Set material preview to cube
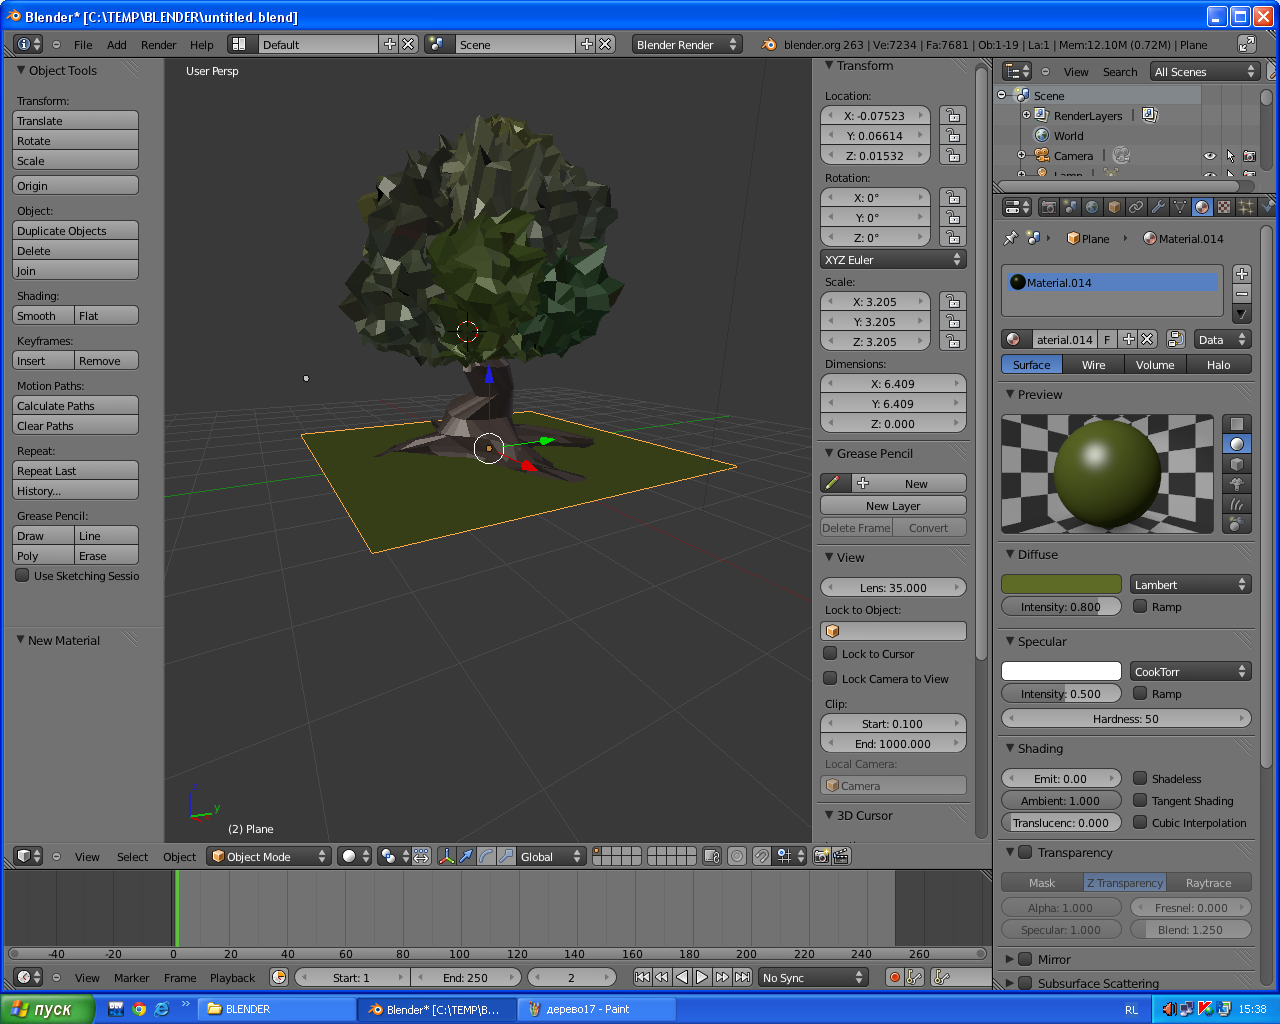The image size is (1280, 1024). 1237,464
